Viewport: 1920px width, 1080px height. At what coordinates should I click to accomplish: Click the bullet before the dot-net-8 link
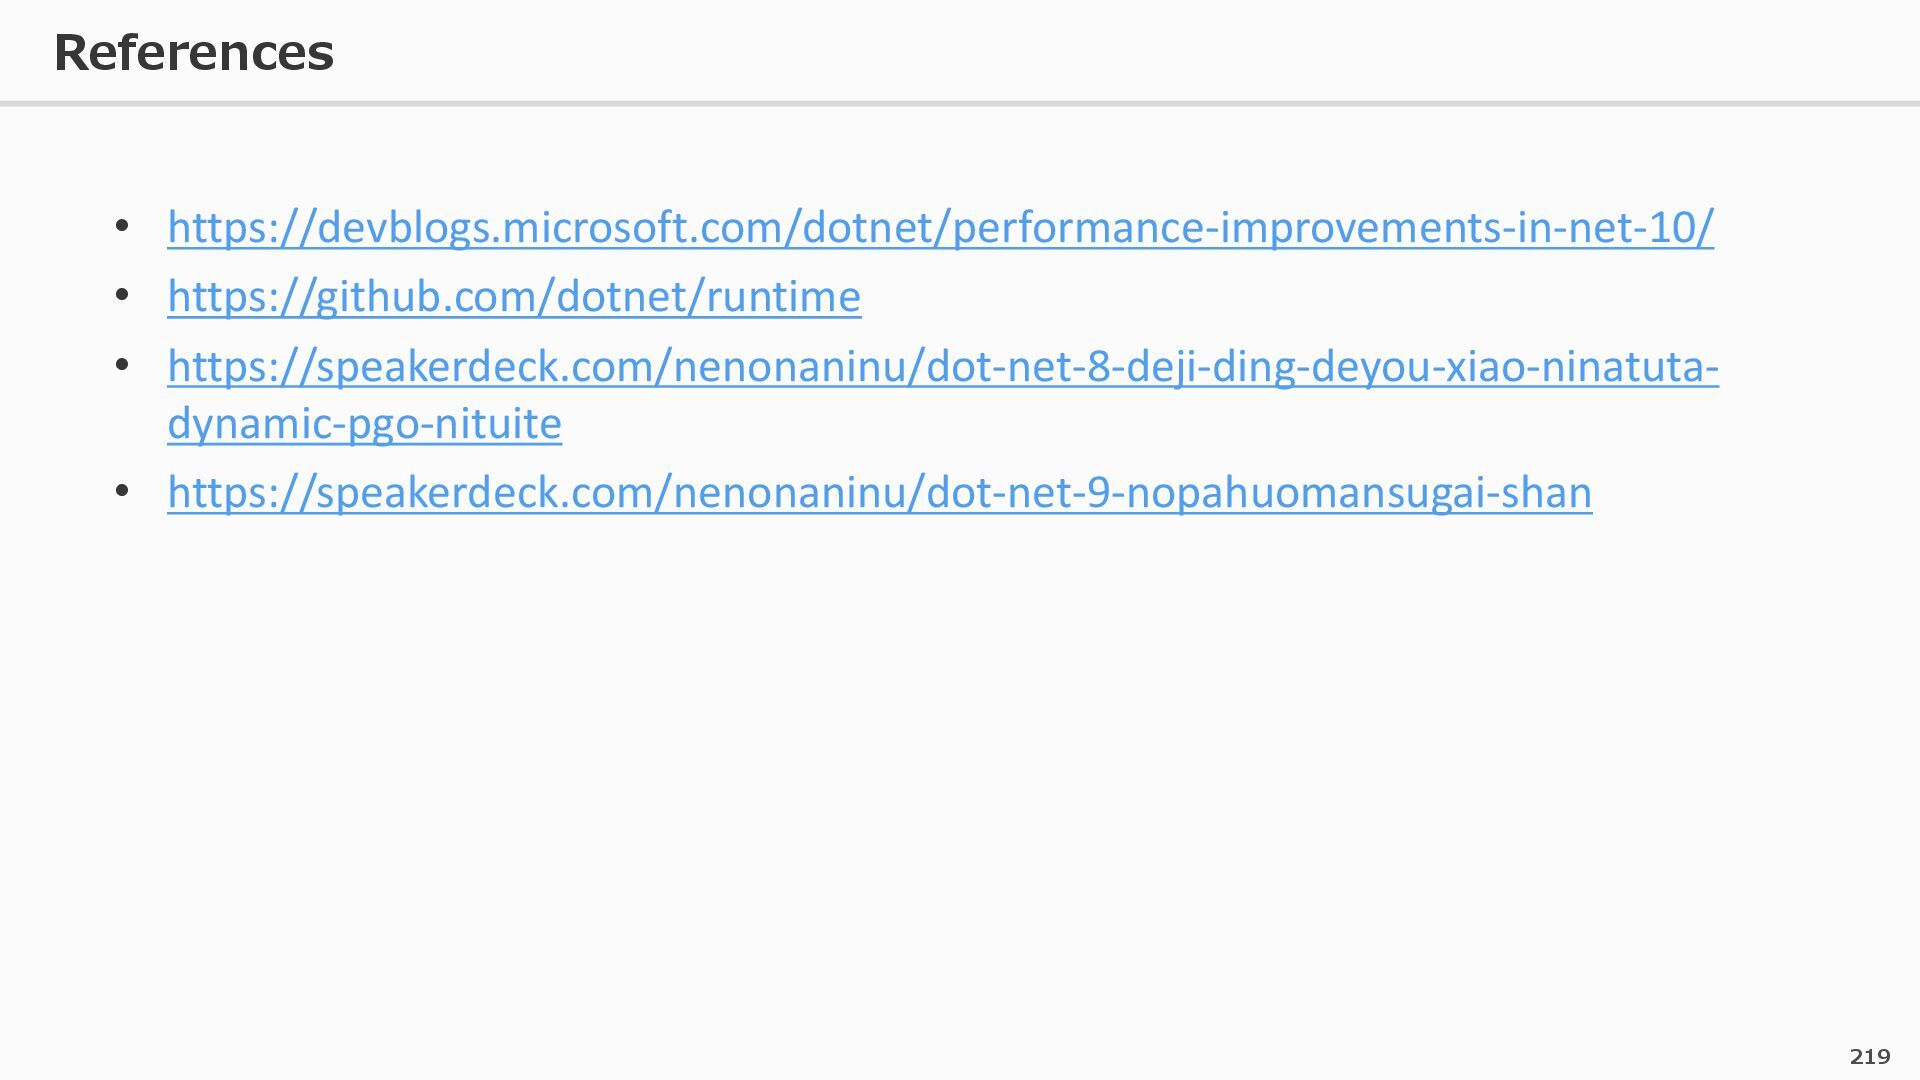point(122,365)
